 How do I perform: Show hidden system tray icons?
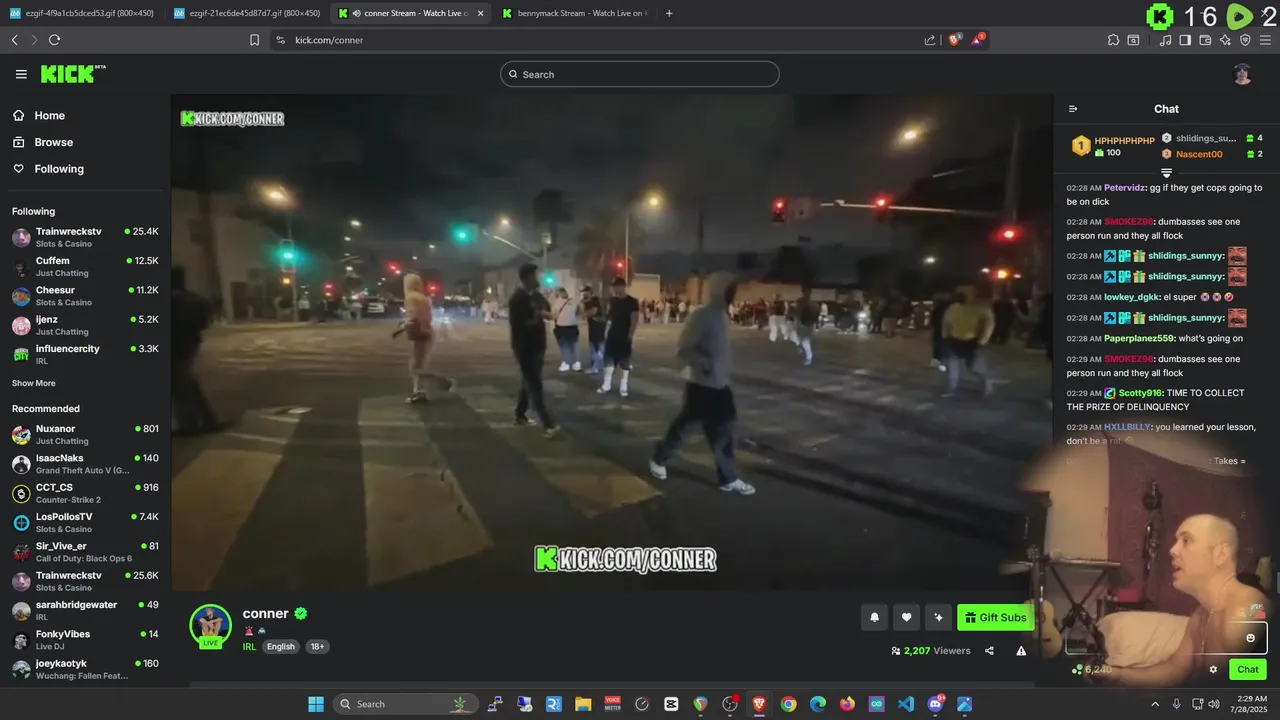(x=1155, y=704)
